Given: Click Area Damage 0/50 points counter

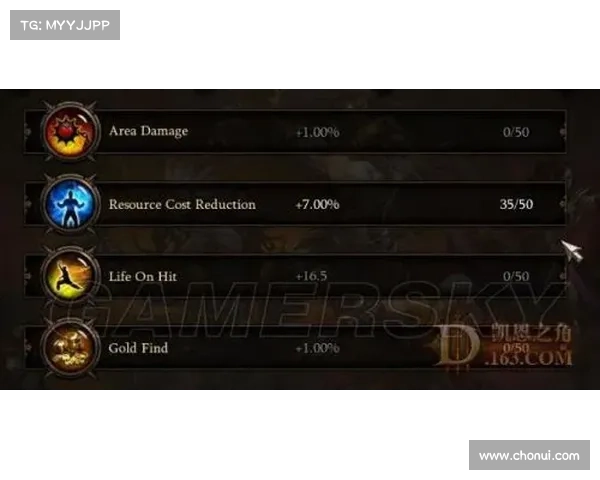Looking at the screenshot, I should (x=516, y=132).
